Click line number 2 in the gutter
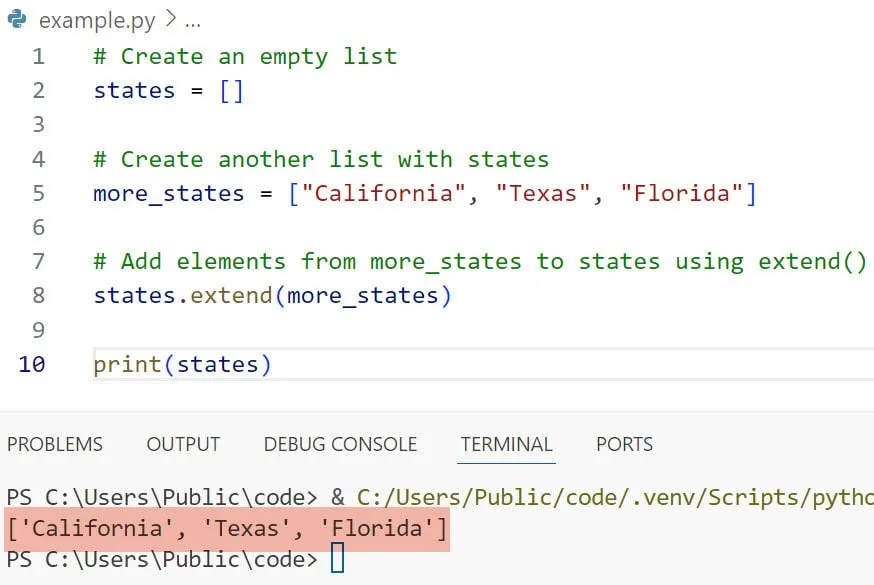874x585 pixels. point(38,90)
